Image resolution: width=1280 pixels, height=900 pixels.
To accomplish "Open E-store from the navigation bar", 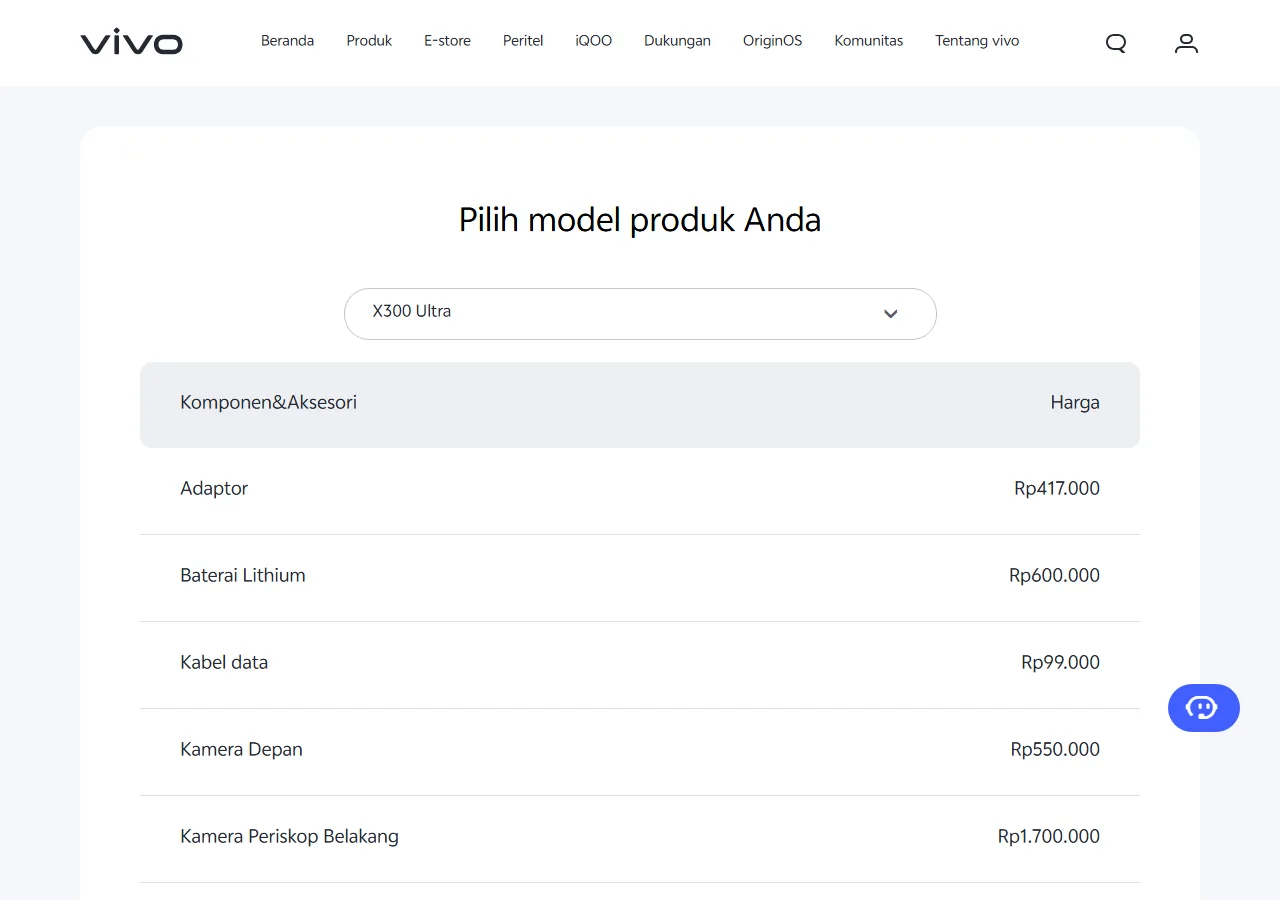I will [447, 41].
